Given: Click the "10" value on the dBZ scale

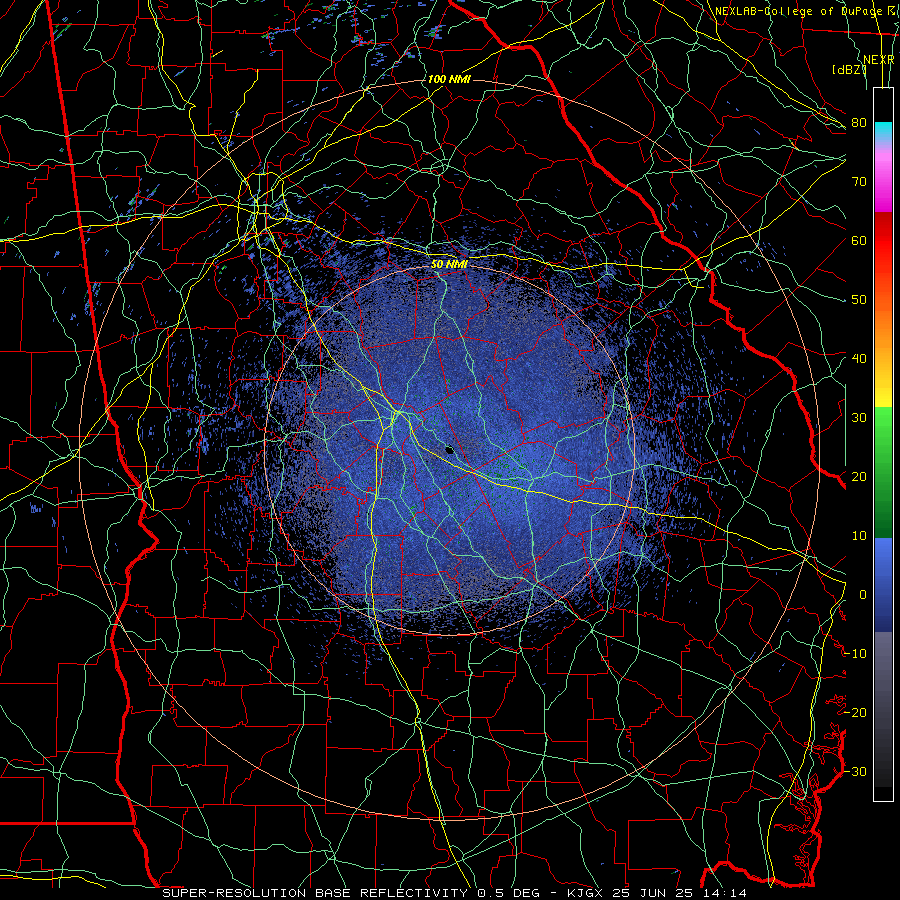Looking at the screenshot, I should point(859,536).
